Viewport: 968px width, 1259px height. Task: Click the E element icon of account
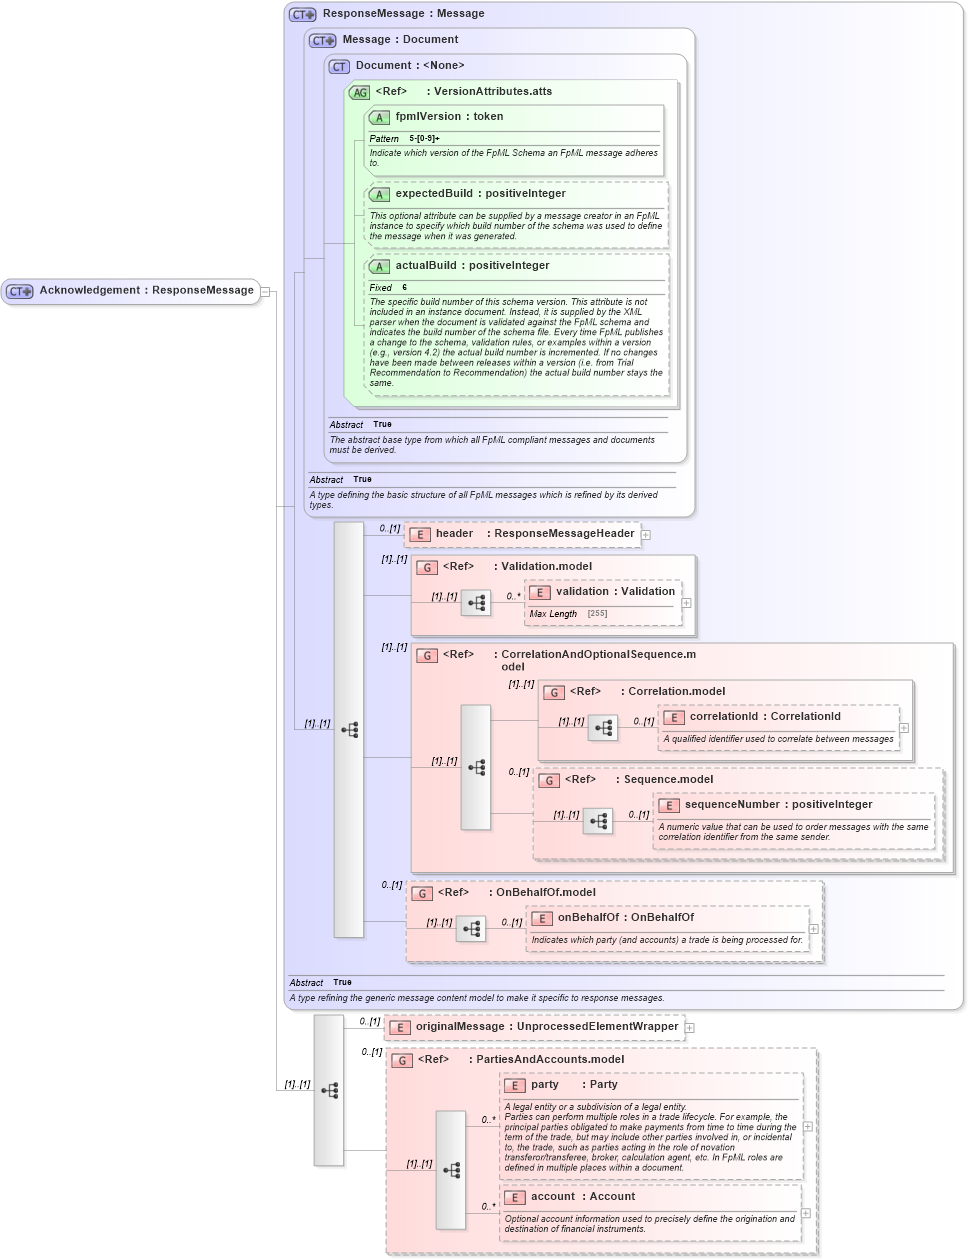coord(515,1197)
